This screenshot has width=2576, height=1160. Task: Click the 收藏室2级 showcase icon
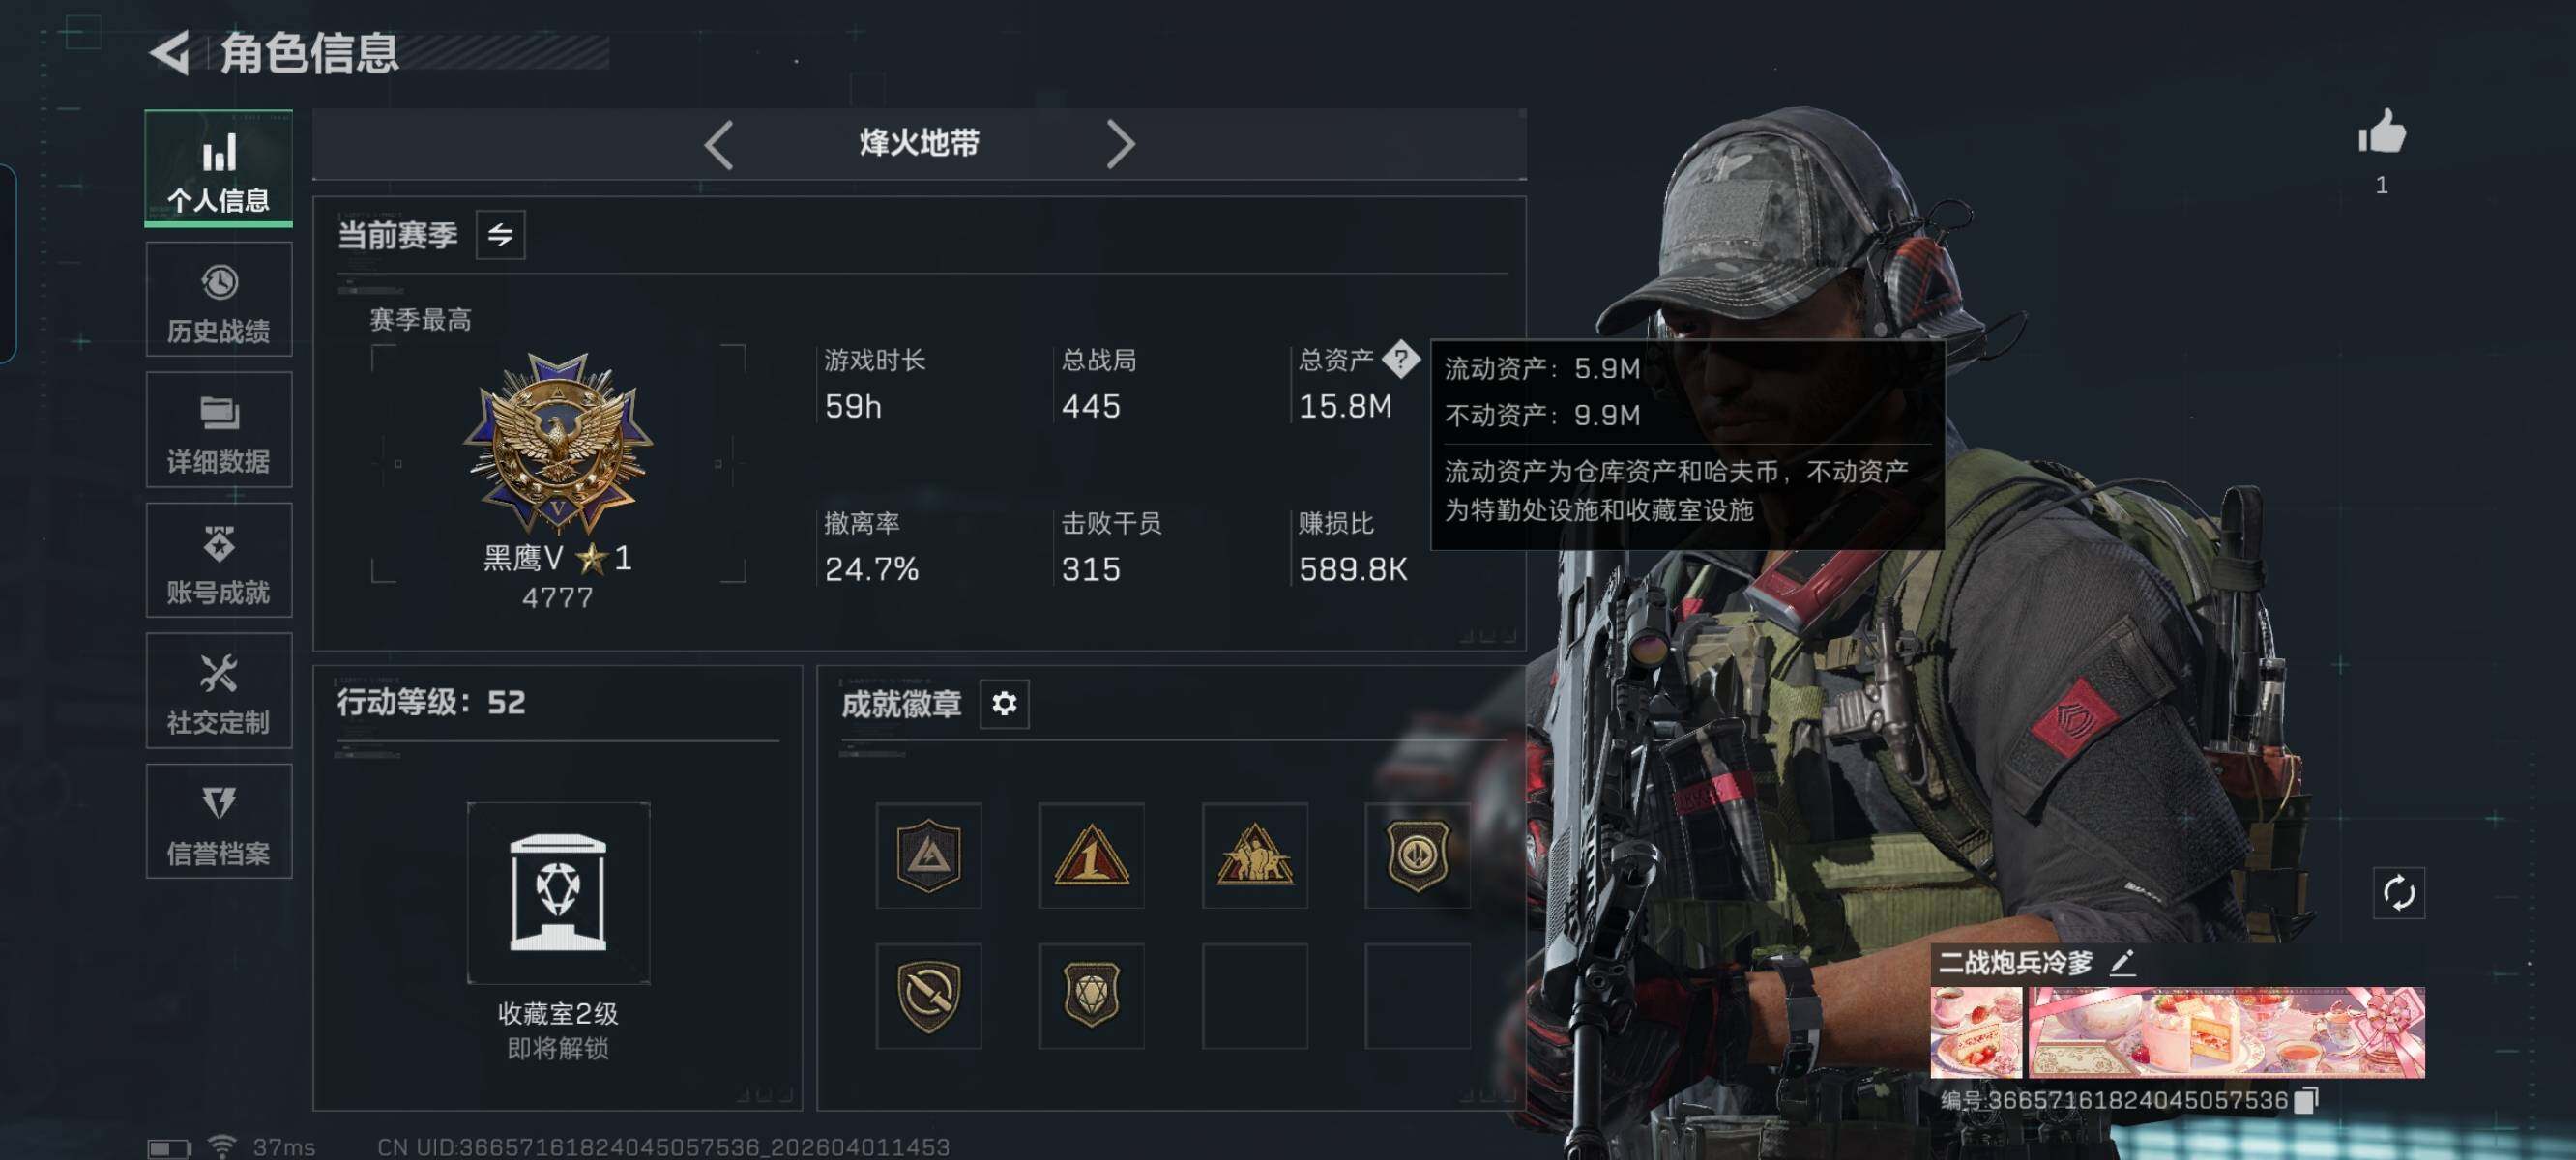pyautogui.click(x=558, y=892)
